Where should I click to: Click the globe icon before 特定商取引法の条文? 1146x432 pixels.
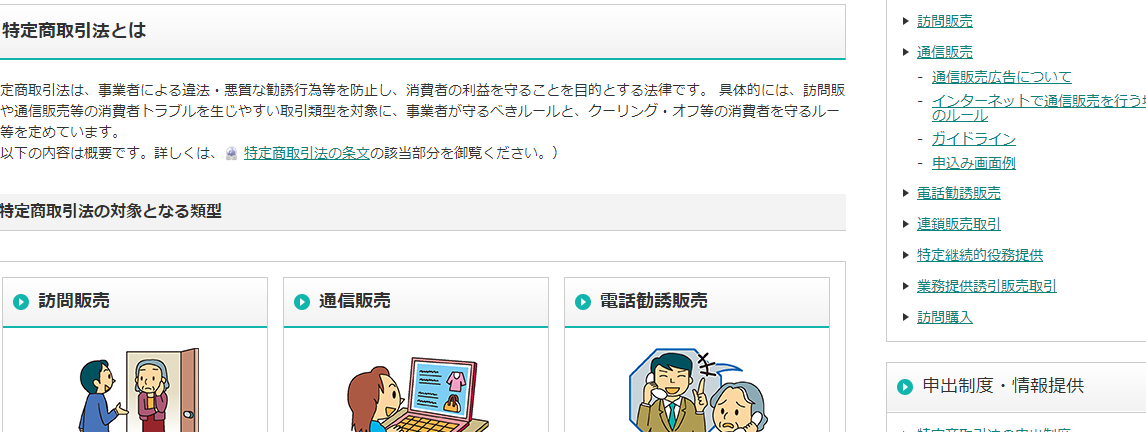(x=232, y=154)
